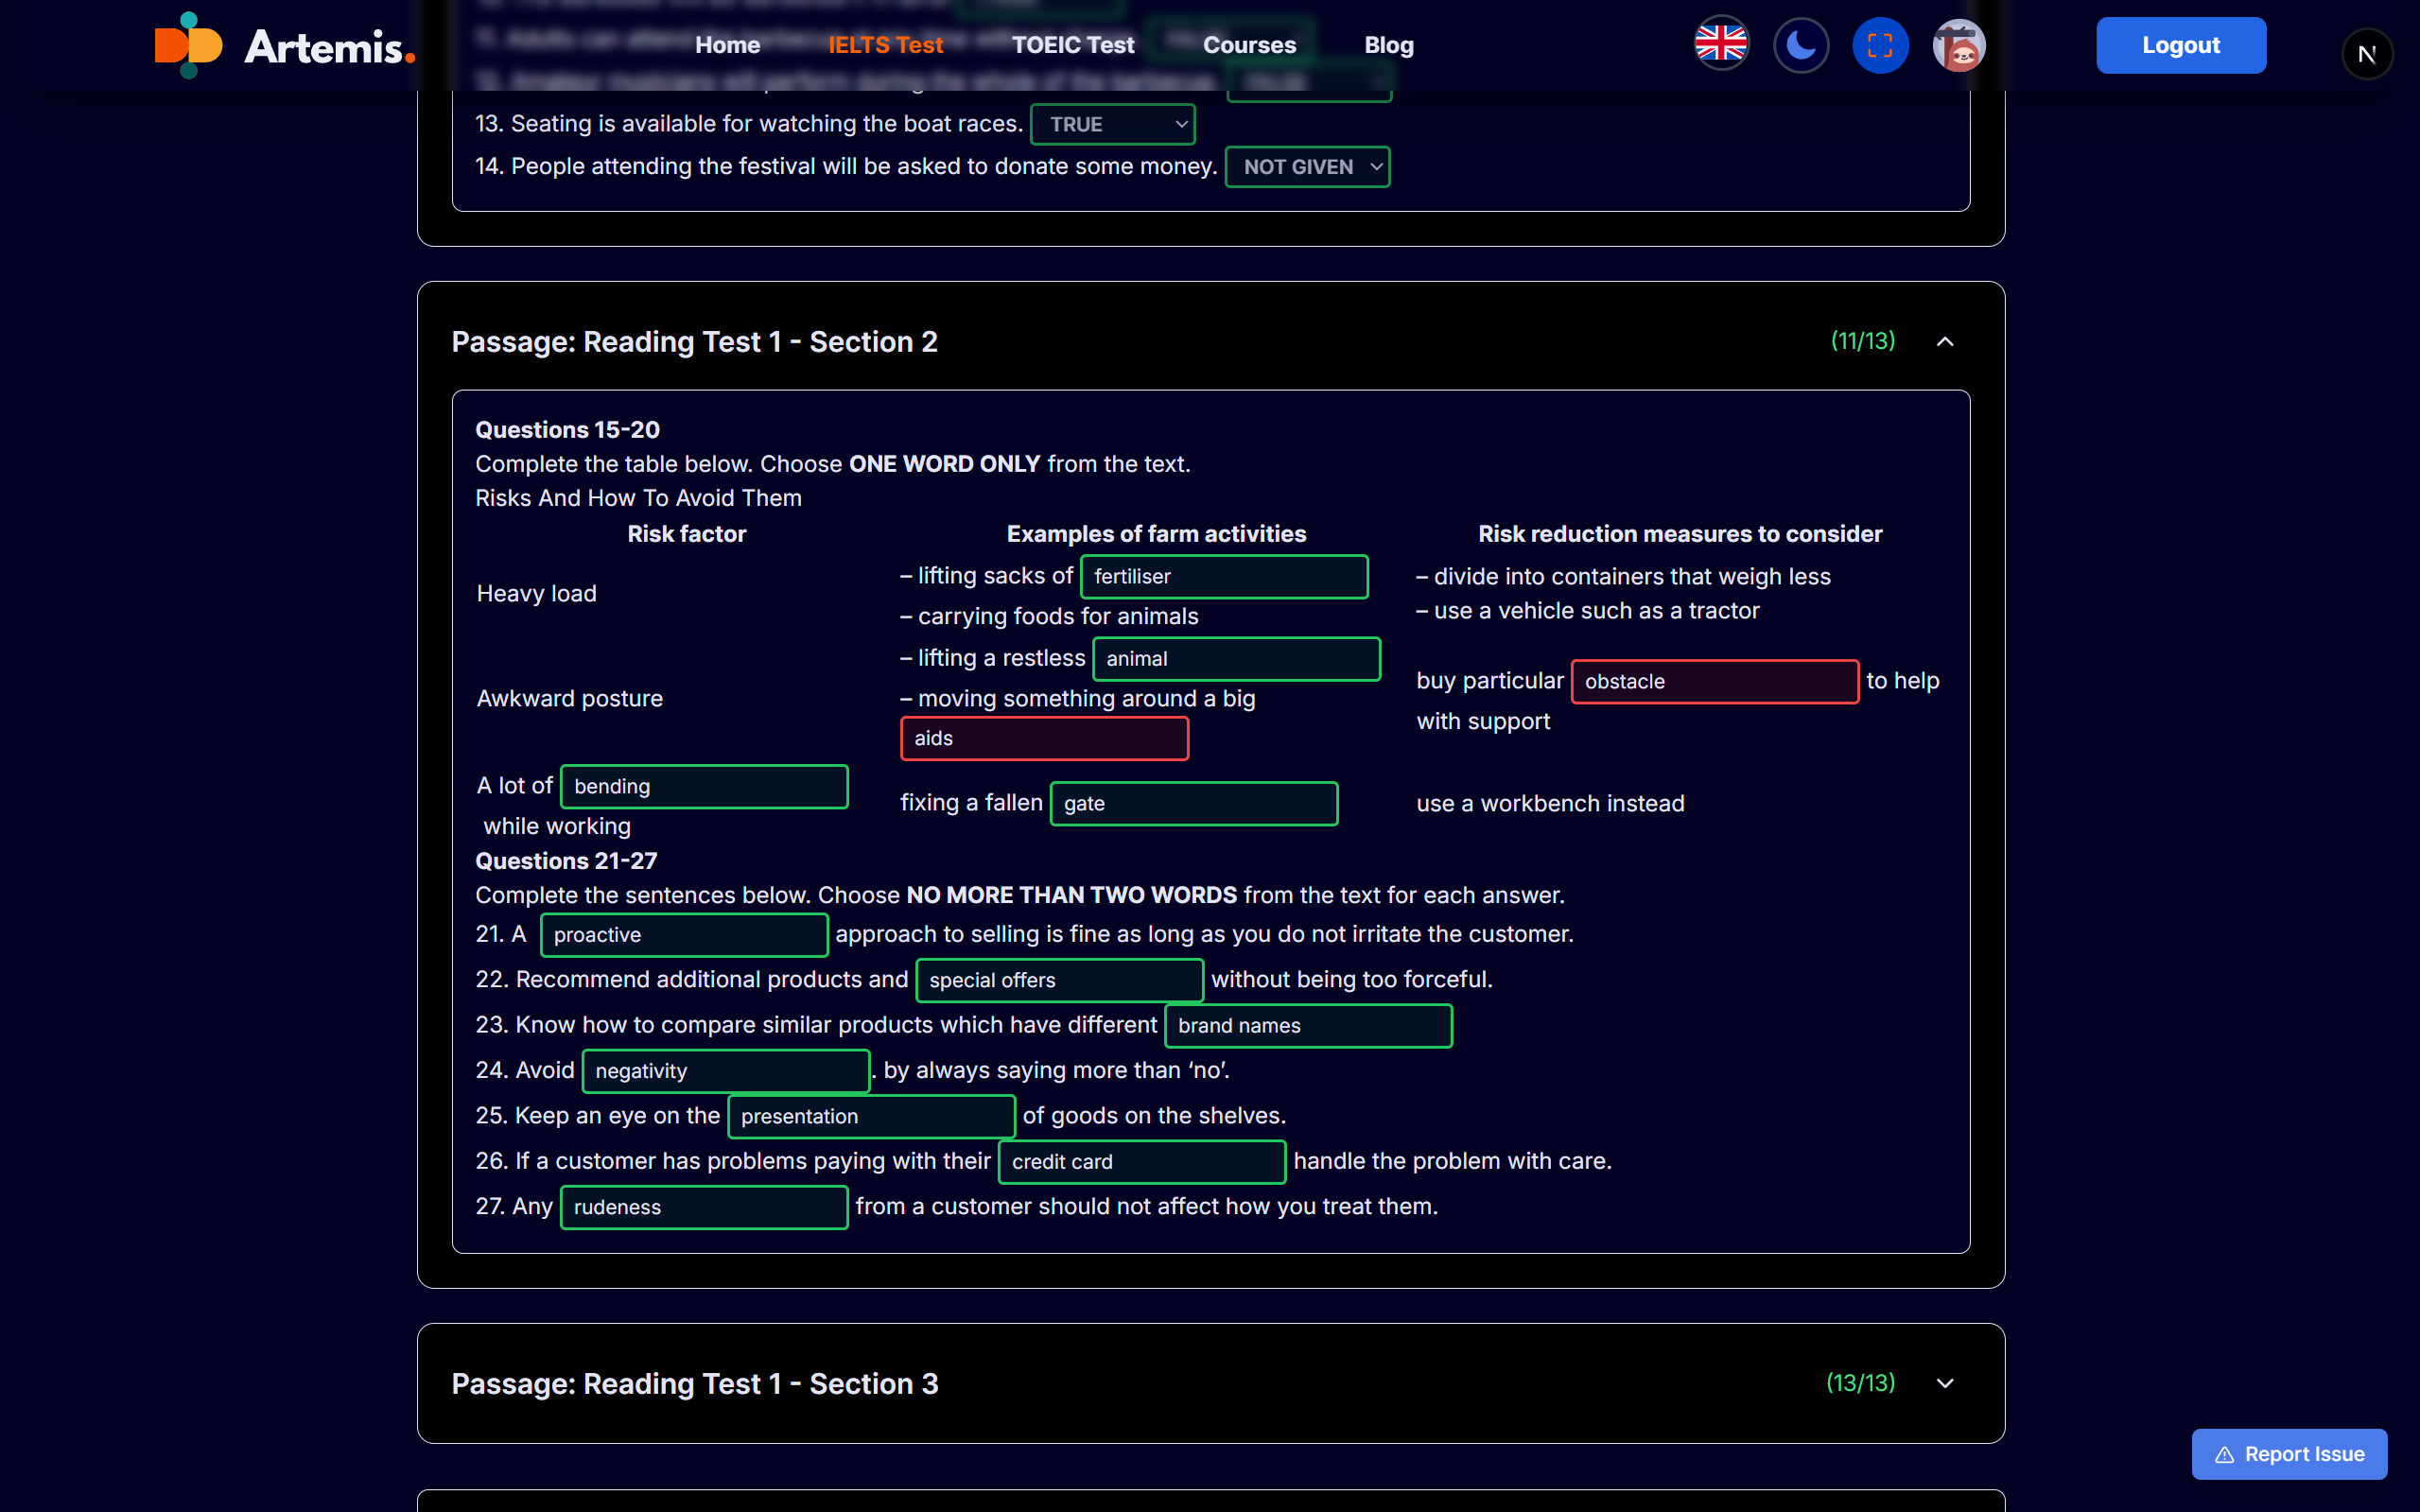Go to the Home menu item
Image resolution: width=2420 pixels, height=1512 pixels.
click(727, 45)
